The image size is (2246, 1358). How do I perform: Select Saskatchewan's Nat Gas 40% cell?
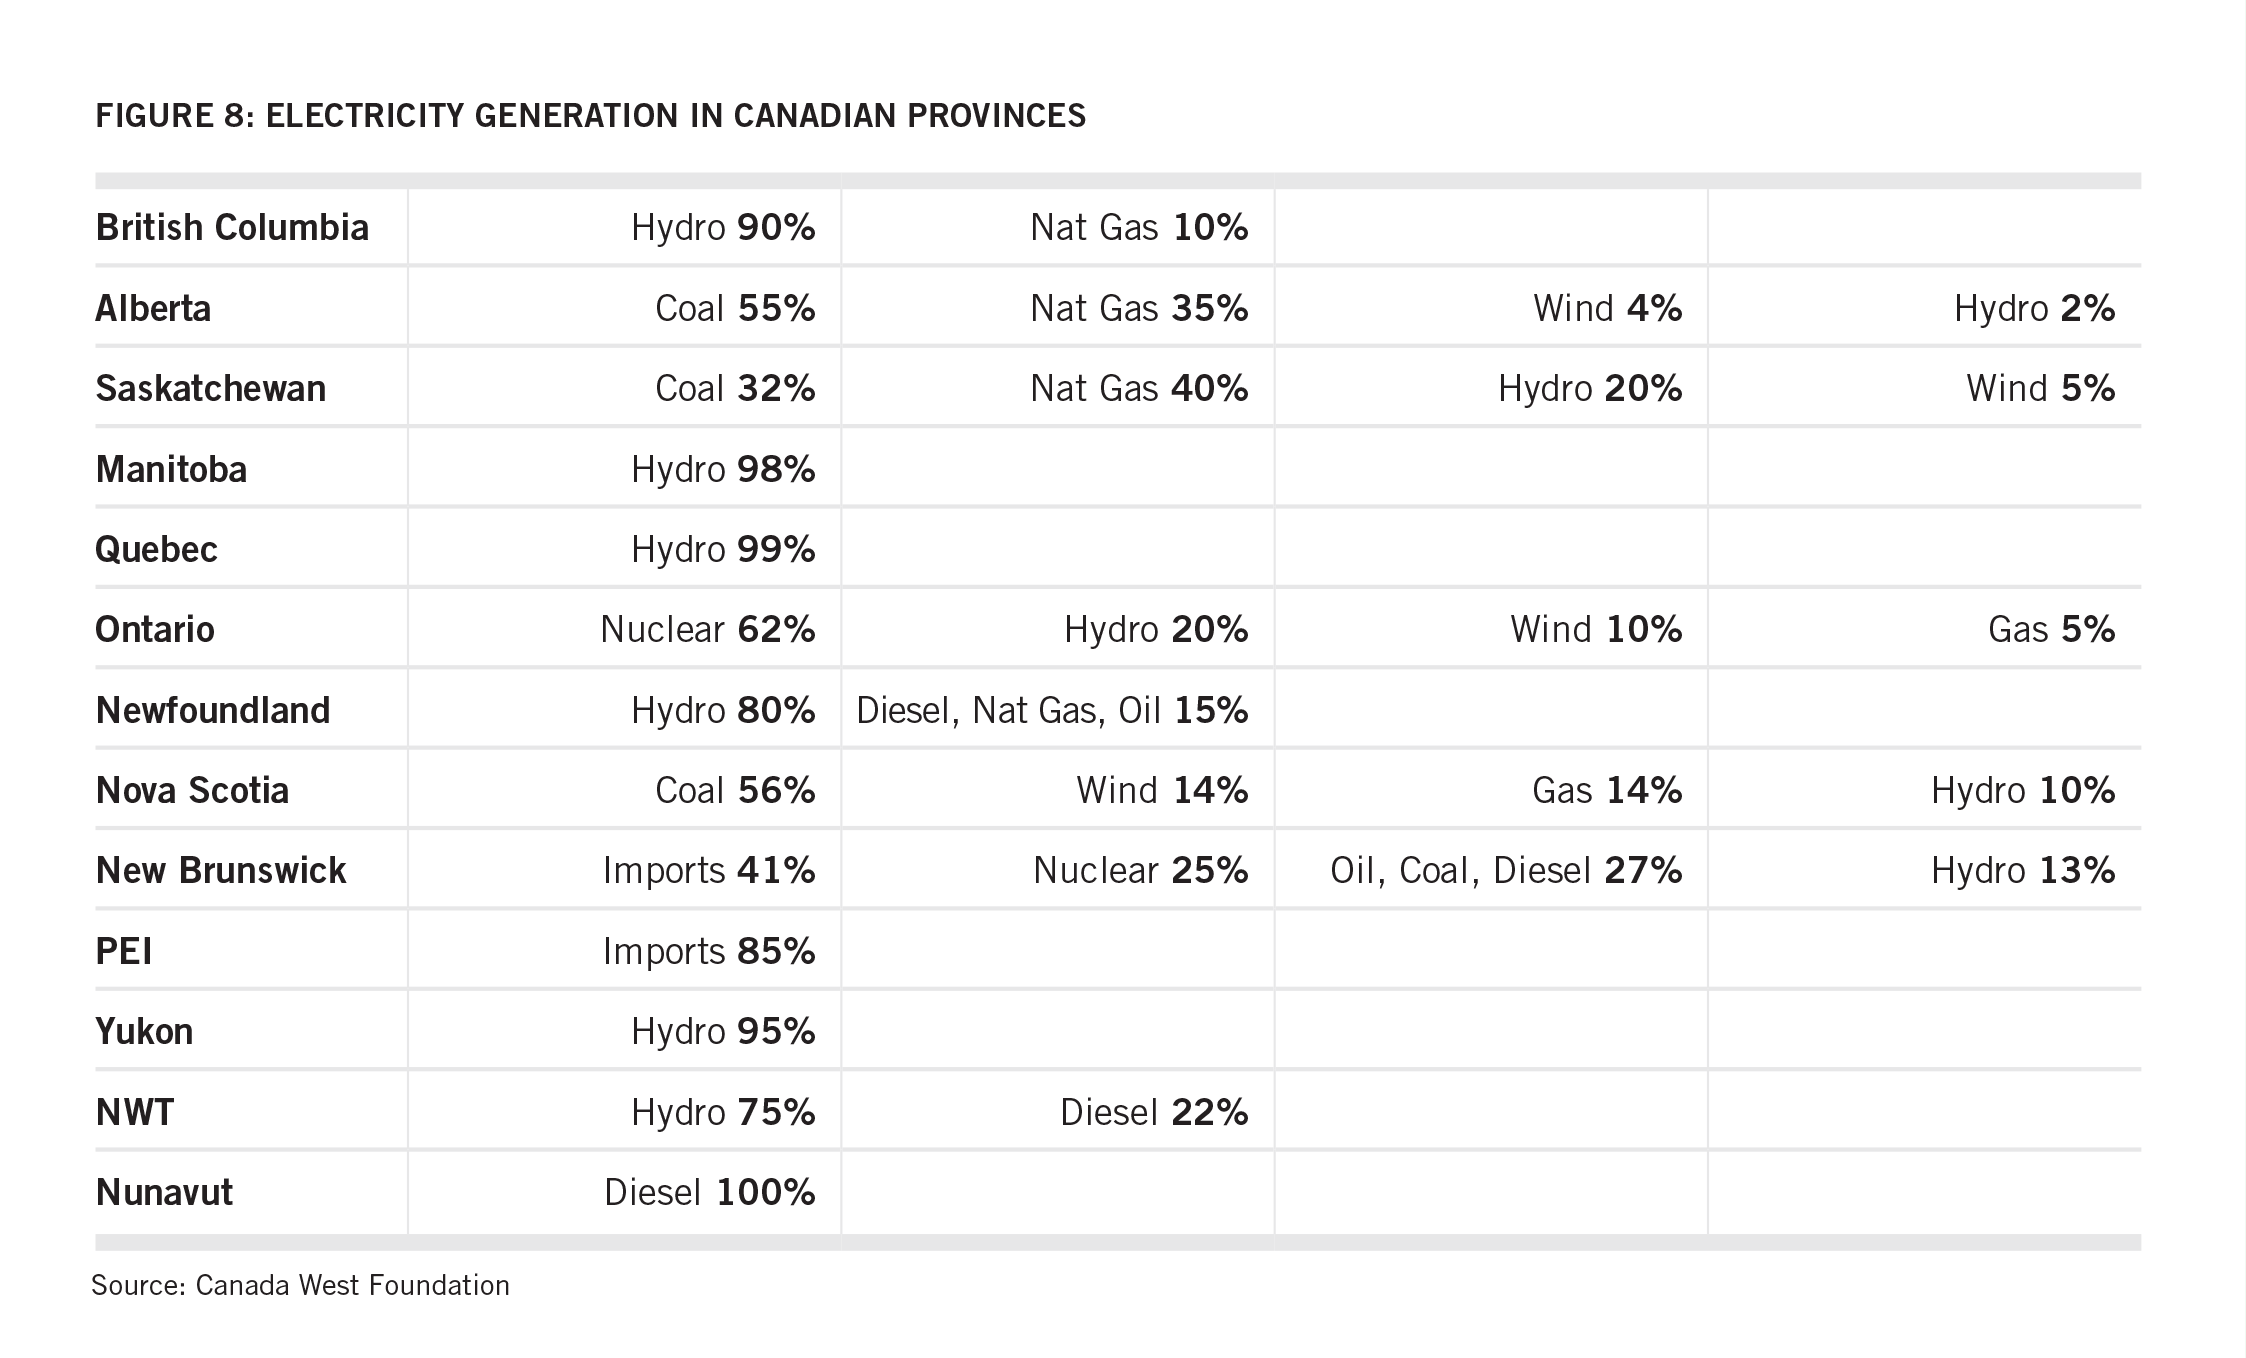(x=1139, y=388)
